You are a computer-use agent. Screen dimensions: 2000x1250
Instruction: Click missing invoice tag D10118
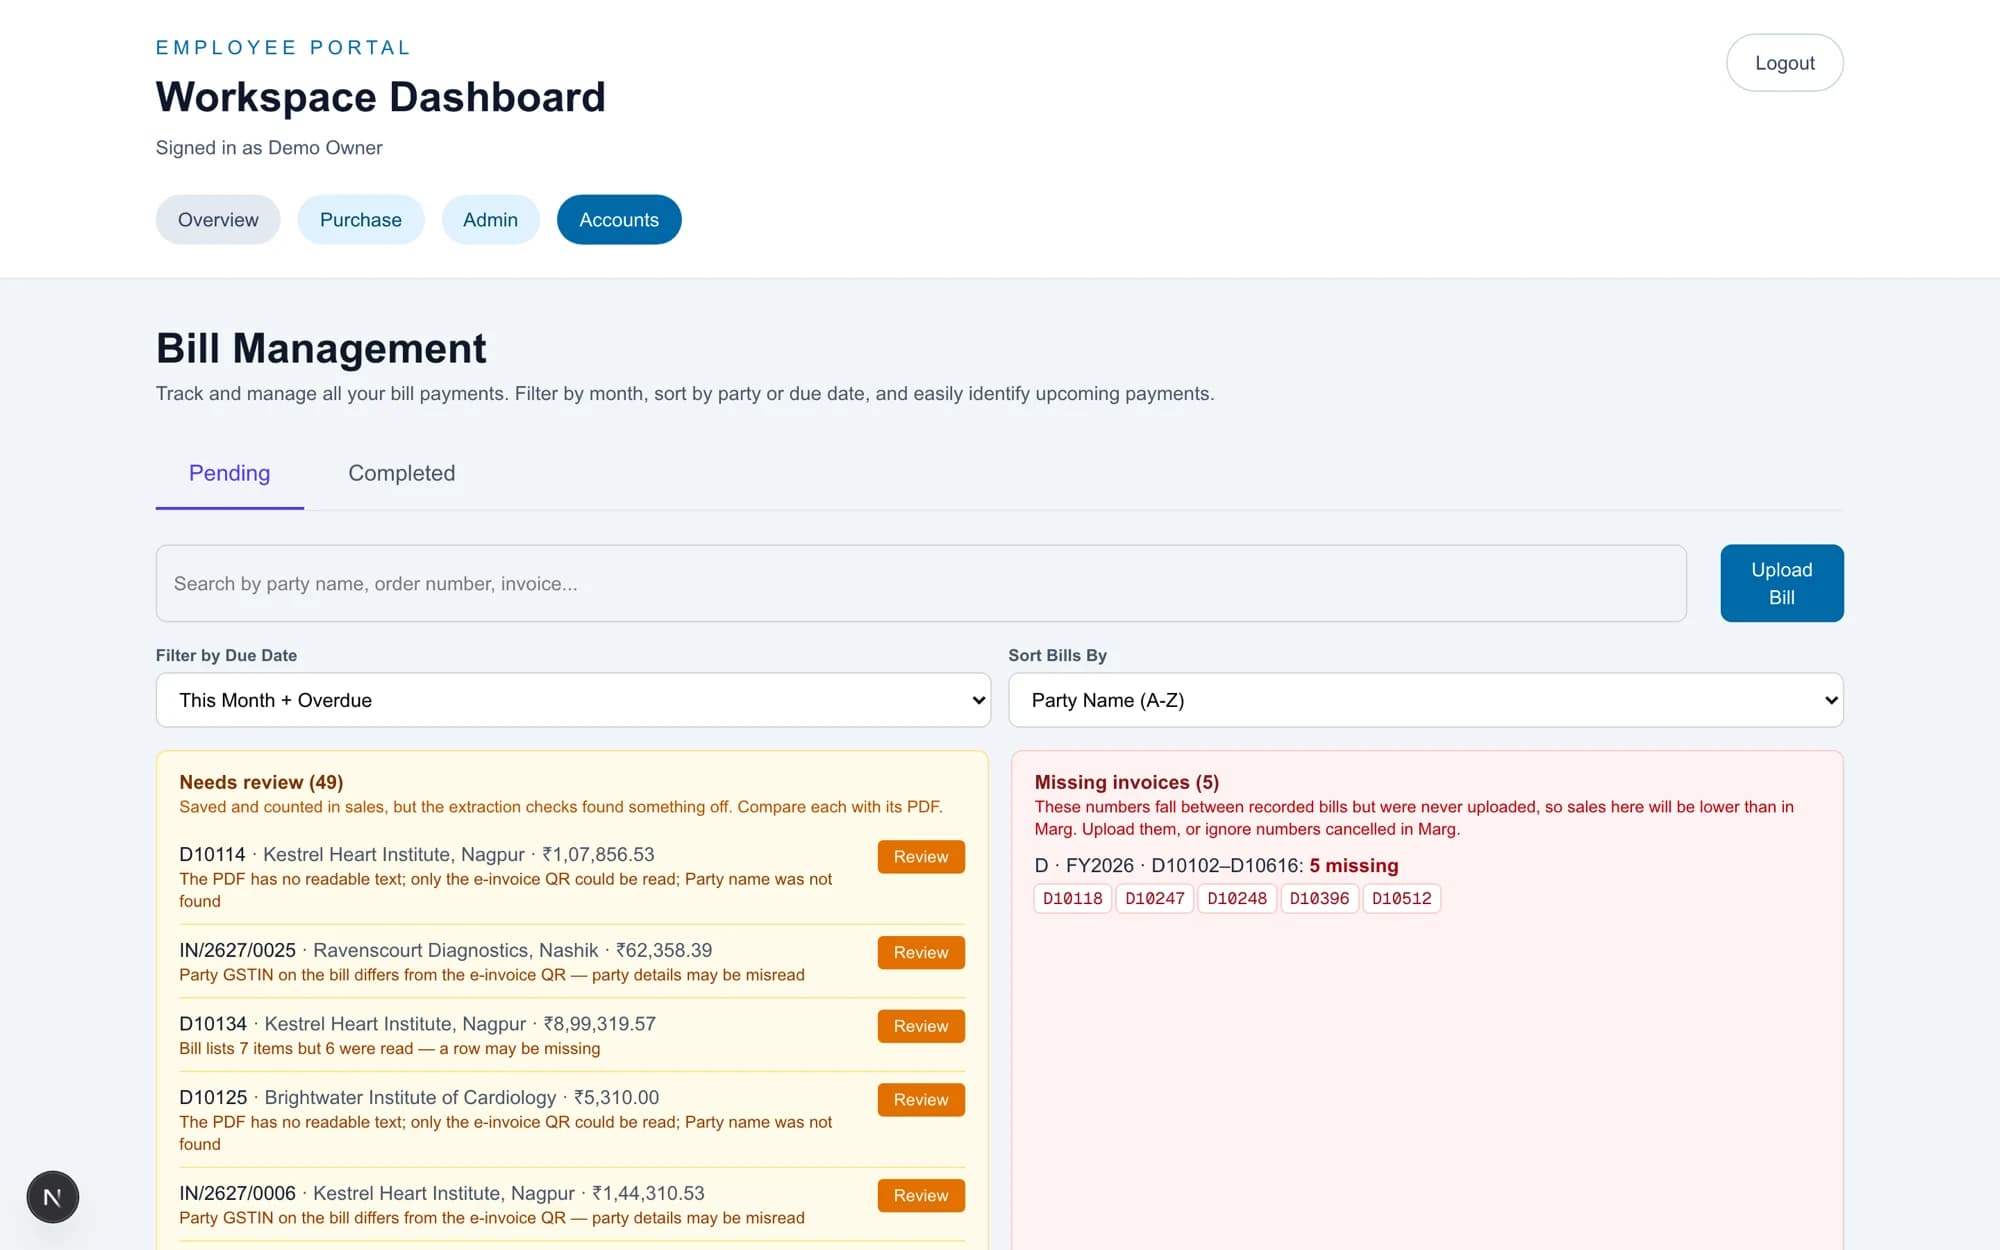(1073, 899)
